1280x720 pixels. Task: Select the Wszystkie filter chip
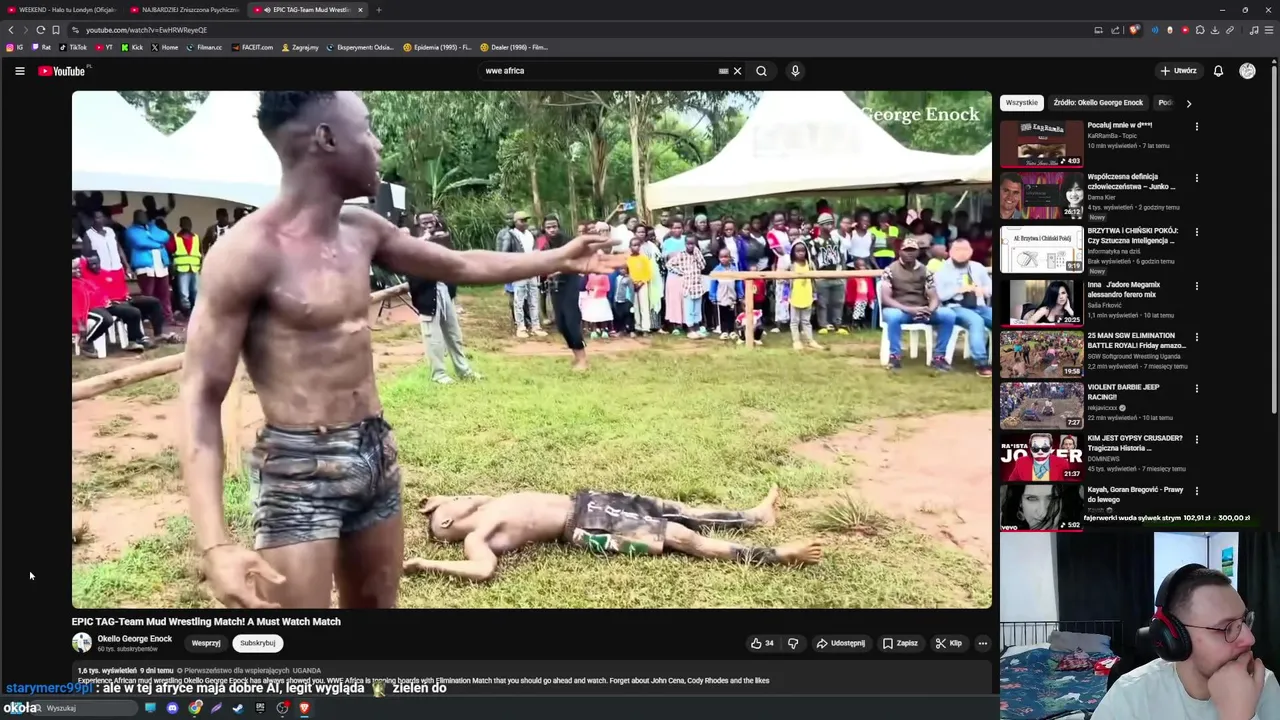tap(1022, 103)
